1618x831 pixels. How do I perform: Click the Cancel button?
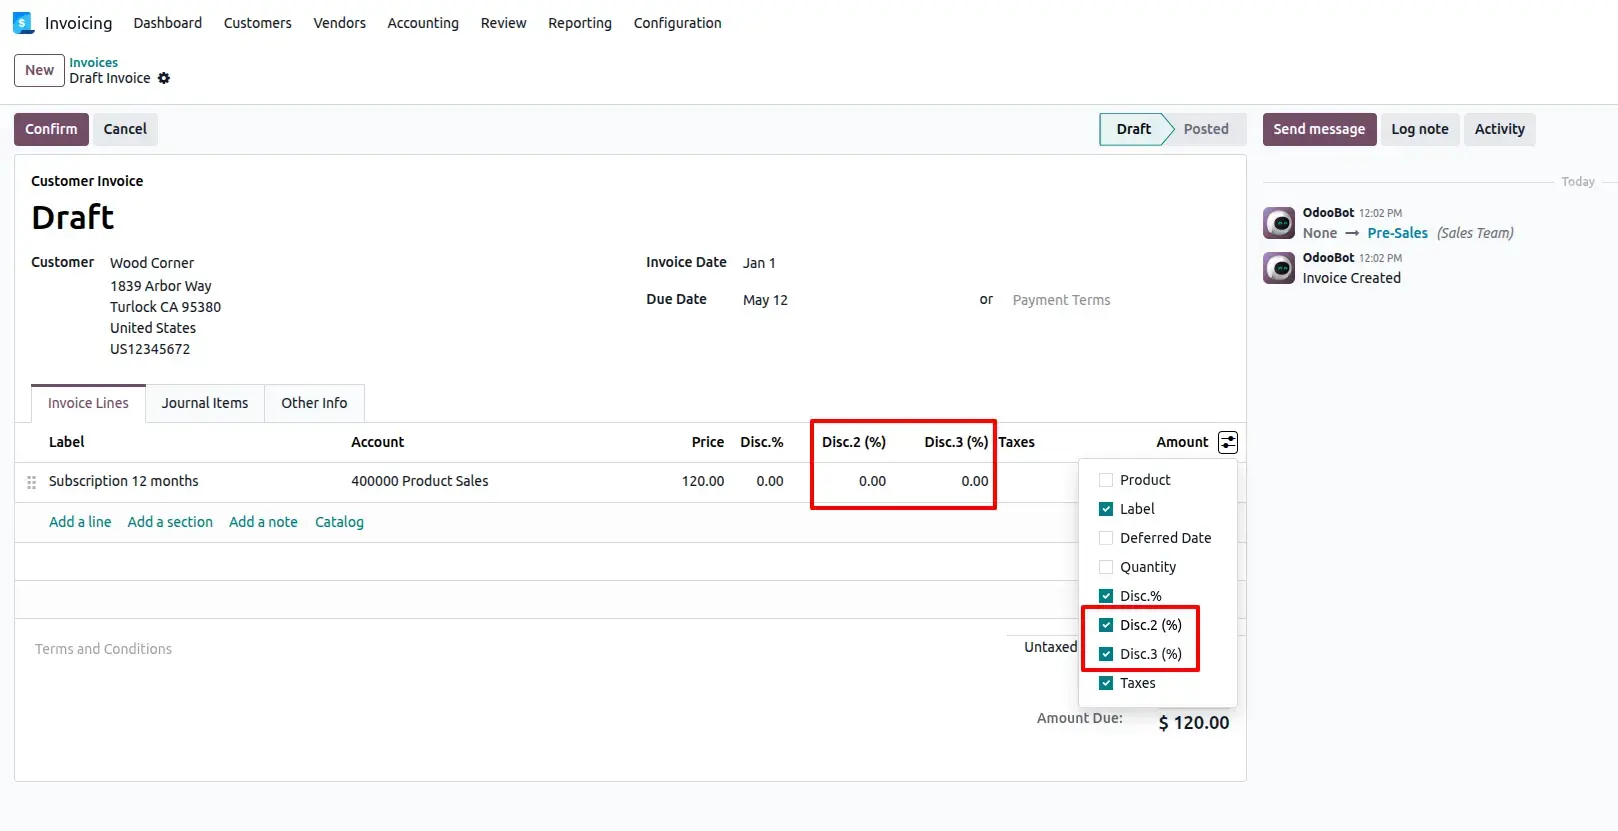(125, 129)
